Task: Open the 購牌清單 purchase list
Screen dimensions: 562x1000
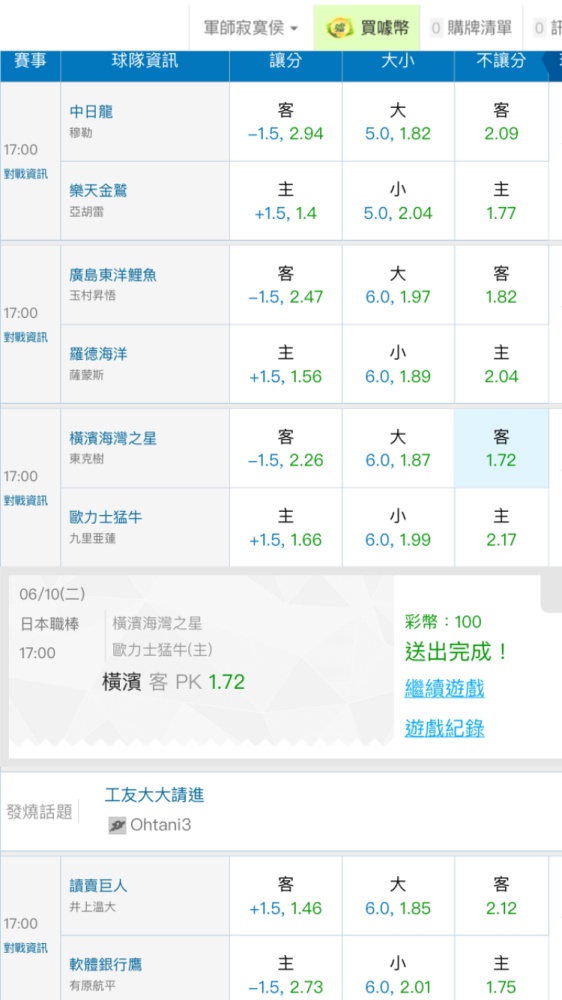Action: [471, 28]
